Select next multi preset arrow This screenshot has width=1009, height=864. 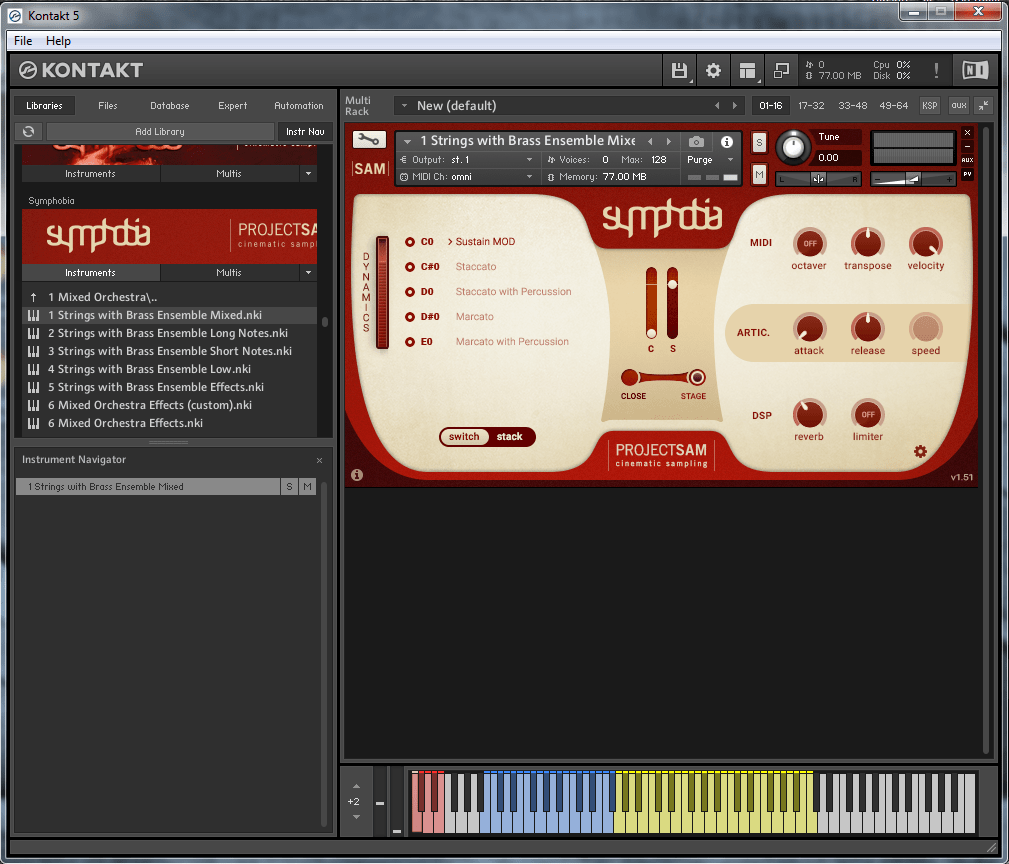pos(734,106)
